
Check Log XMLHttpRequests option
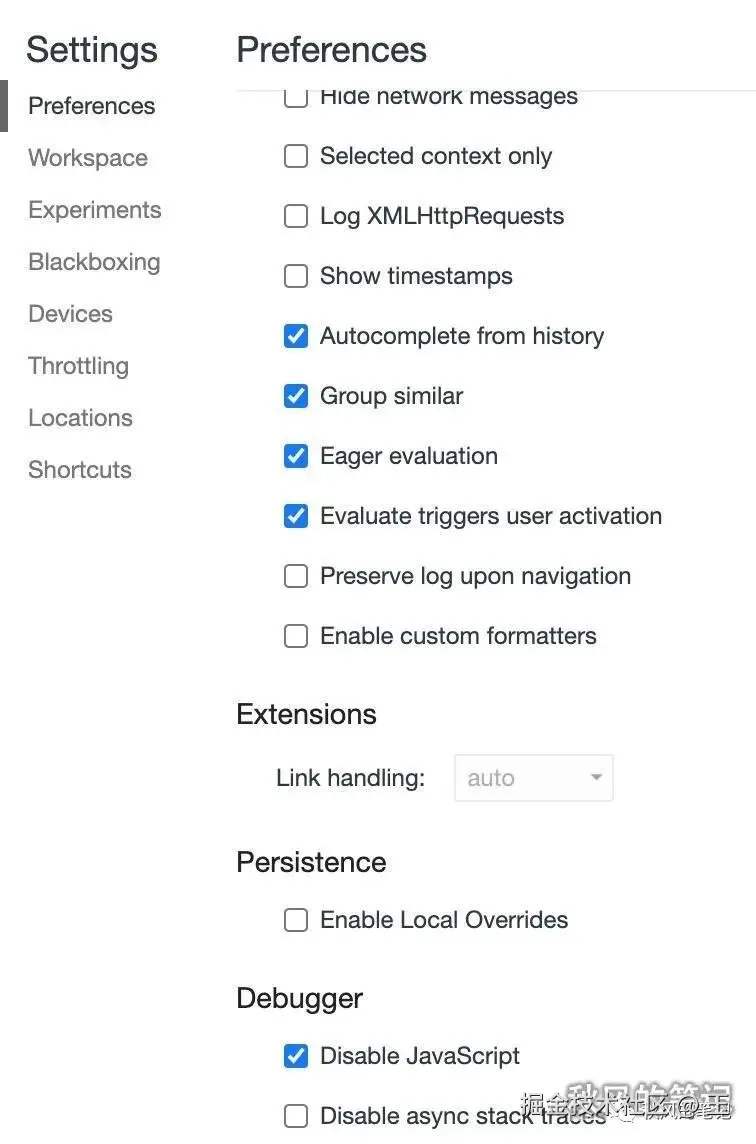pyautogui.click(x=296, y=216)
